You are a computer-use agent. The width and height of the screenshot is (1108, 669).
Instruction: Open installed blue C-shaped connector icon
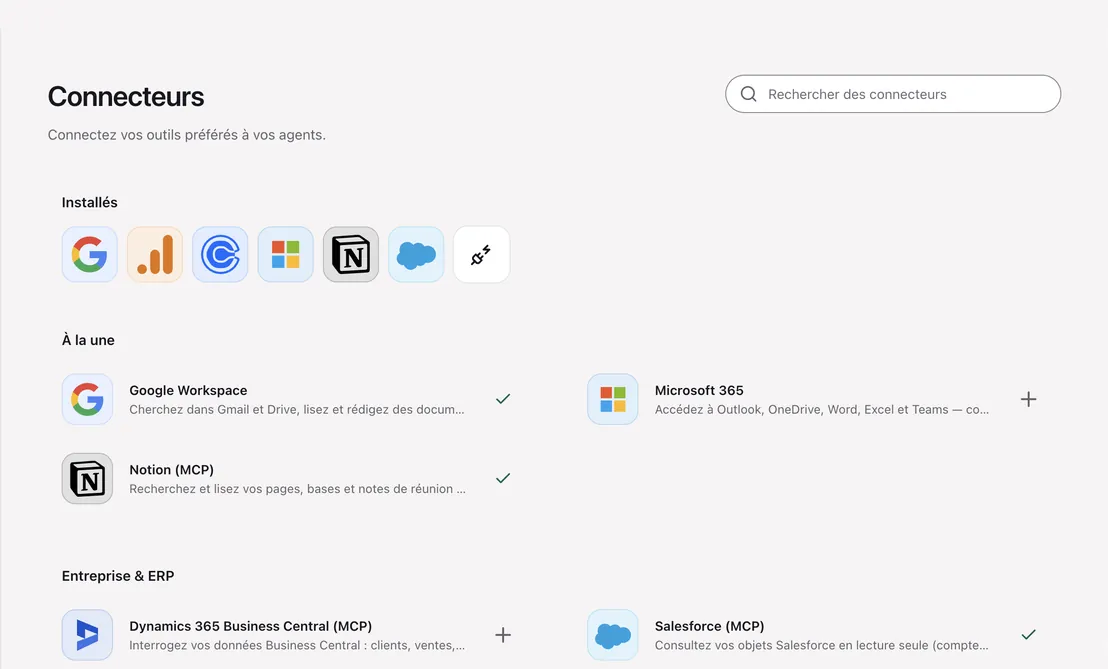tap(220, 254)
